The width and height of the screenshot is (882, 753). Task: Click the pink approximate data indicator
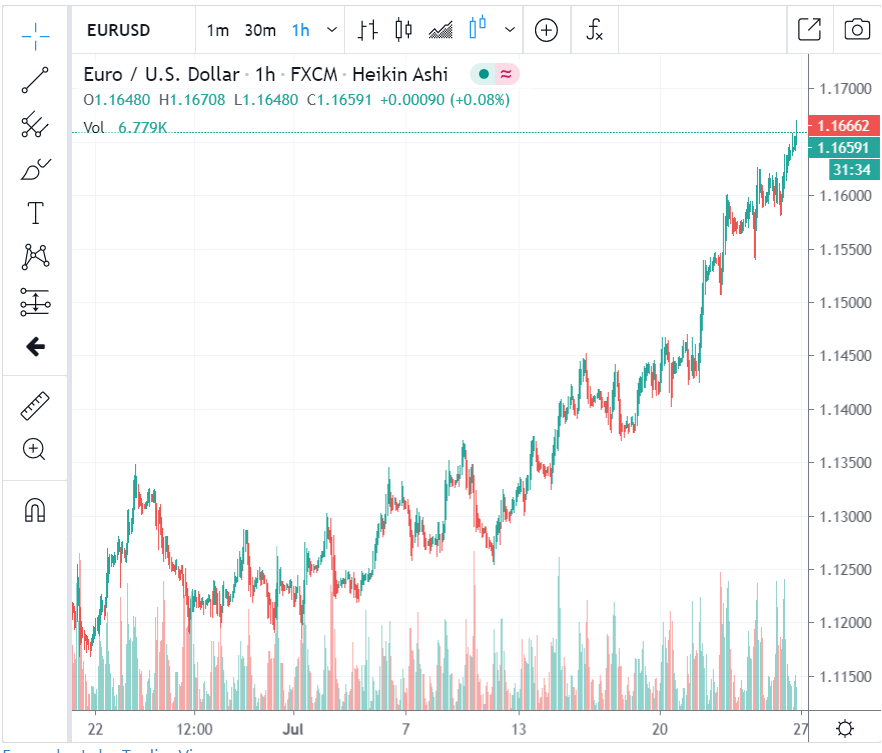(506, 74)
